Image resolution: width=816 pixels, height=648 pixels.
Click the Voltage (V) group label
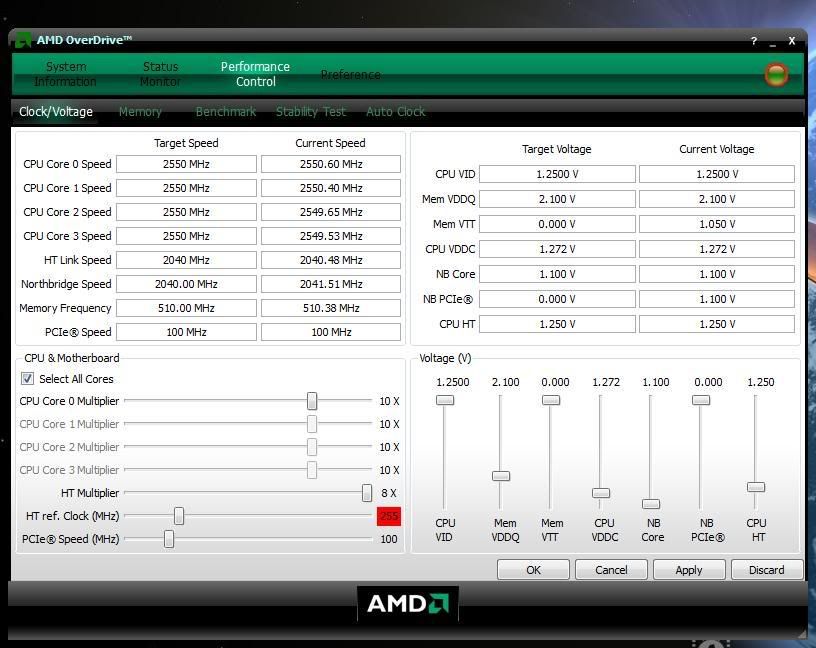[x=445, y=358]
